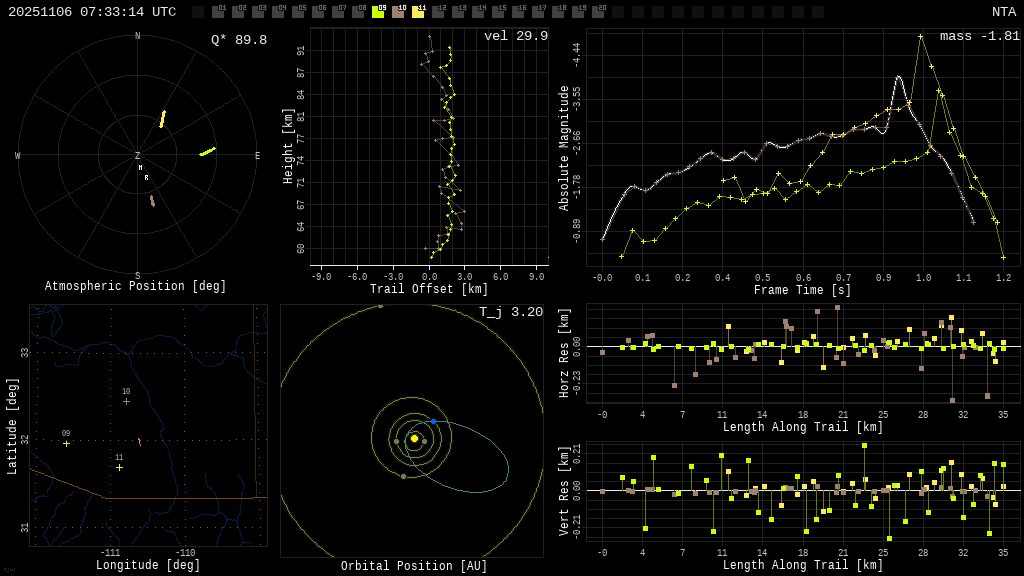Select the station 11 marker on the map
Screen dimensions: 1024x576
[119, 467]
